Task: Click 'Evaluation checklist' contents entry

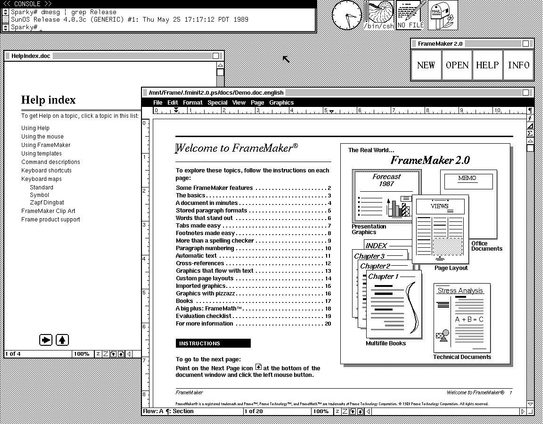Action: (x=253, y=316)
